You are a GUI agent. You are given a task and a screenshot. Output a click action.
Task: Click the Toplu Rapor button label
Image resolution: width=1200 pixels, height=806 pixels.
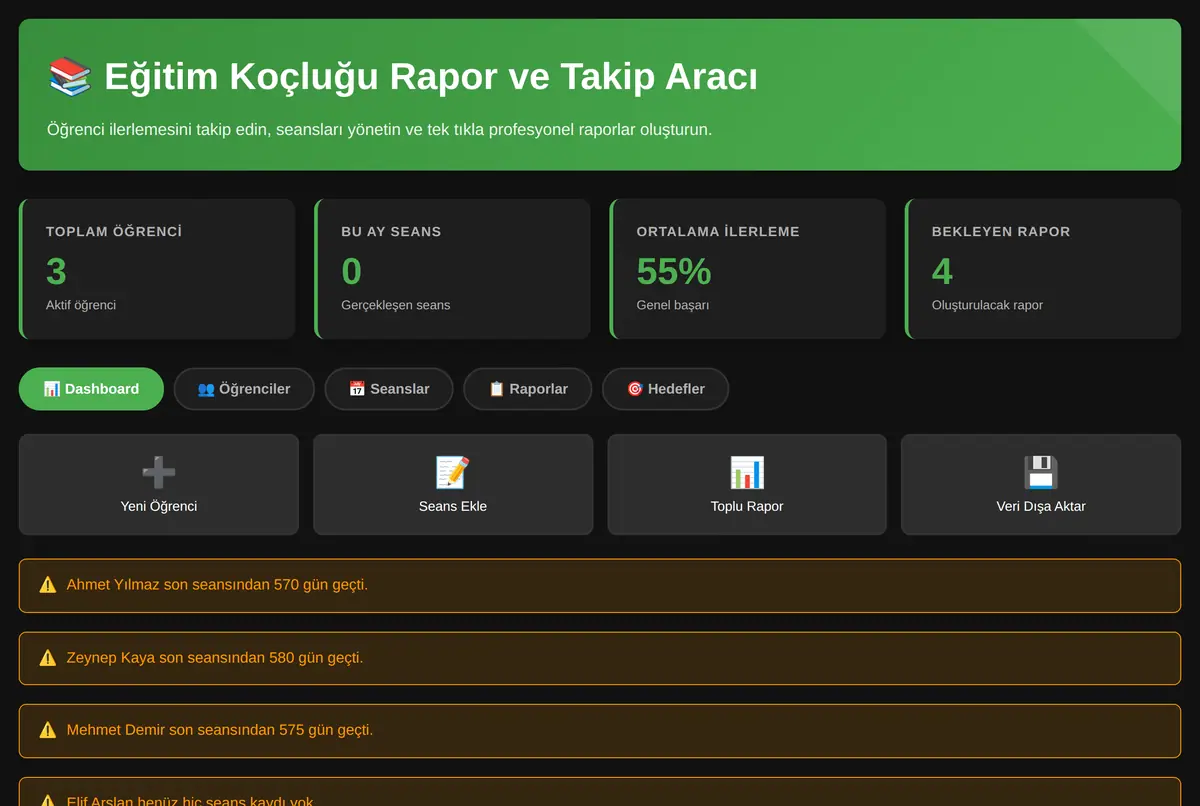[x=747, y=506]
